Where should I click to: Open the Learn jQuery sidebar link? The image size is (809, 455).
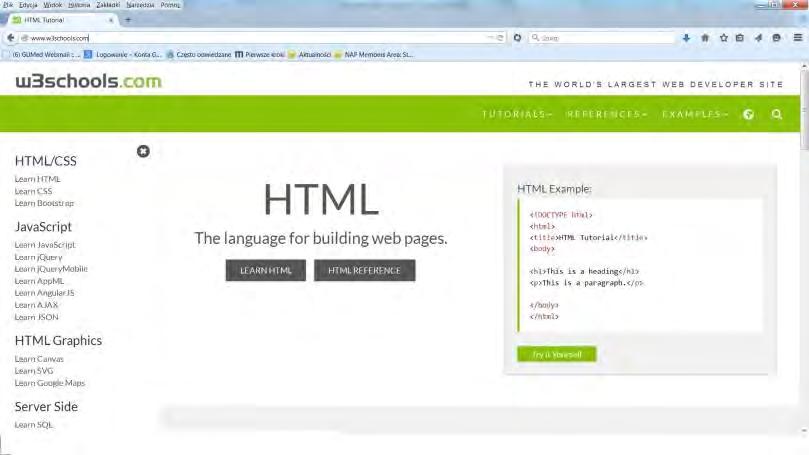click(39, 257)
